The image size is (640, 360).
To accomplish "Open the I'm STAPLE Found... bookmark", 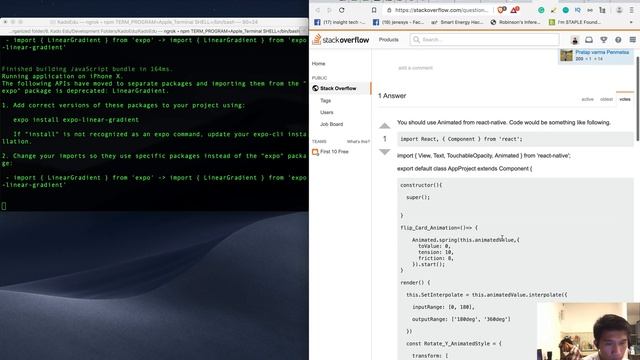I will point(575,22).
